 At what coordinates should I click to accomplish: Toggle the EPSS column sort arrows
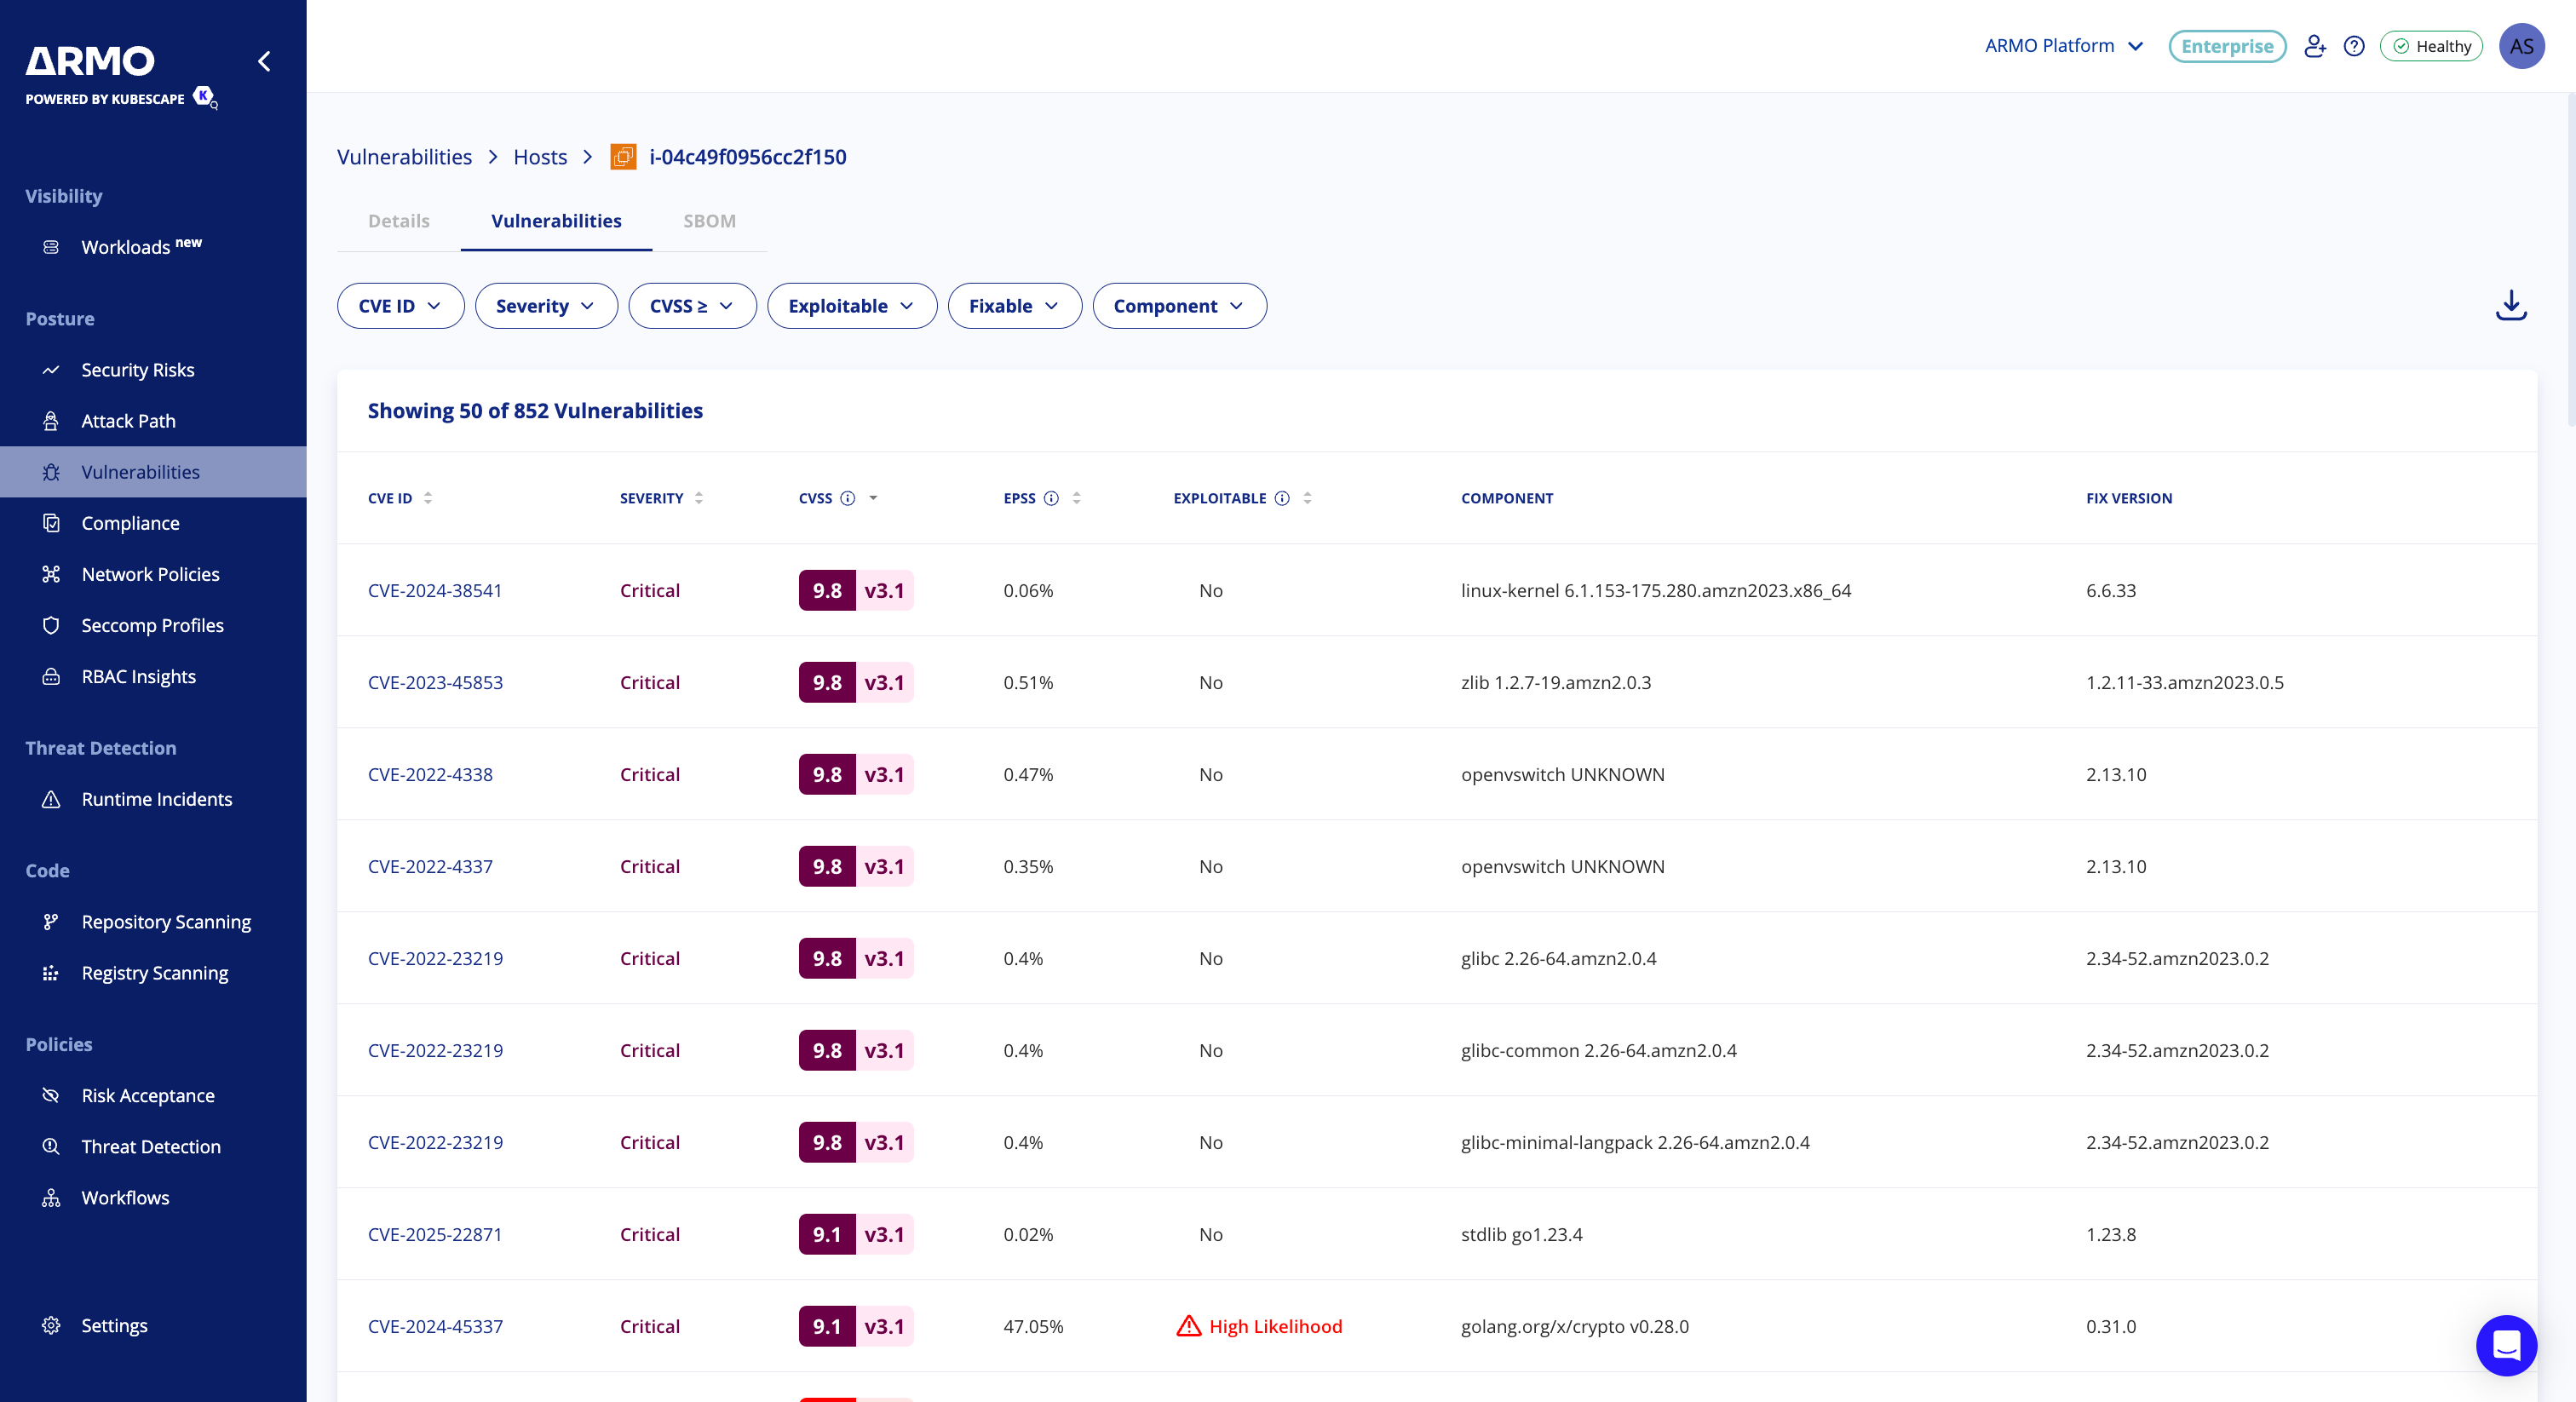[1077, 498]
